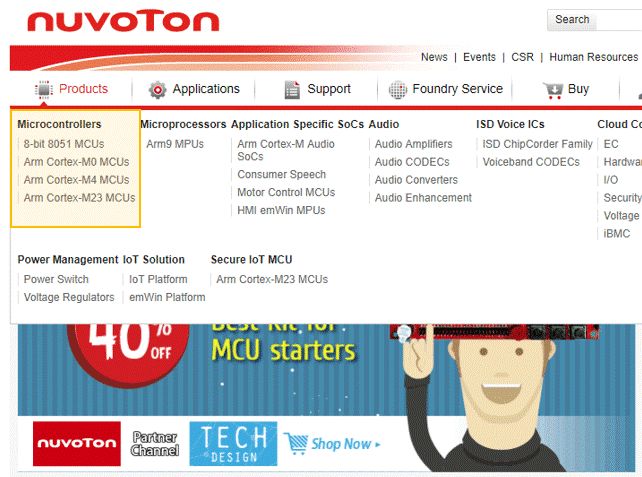This screenshot has width=642, height=477.
Task: Open the Products menu
Action: (x=83, y=89)
